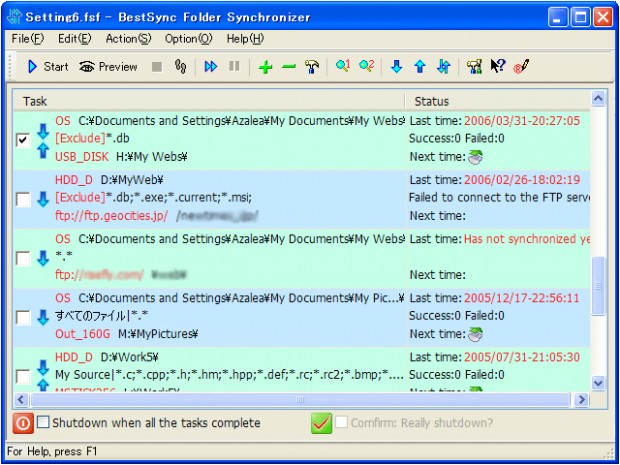Click the USB_DISK H:¥My Webs¥ path

[x=121, y=157]
